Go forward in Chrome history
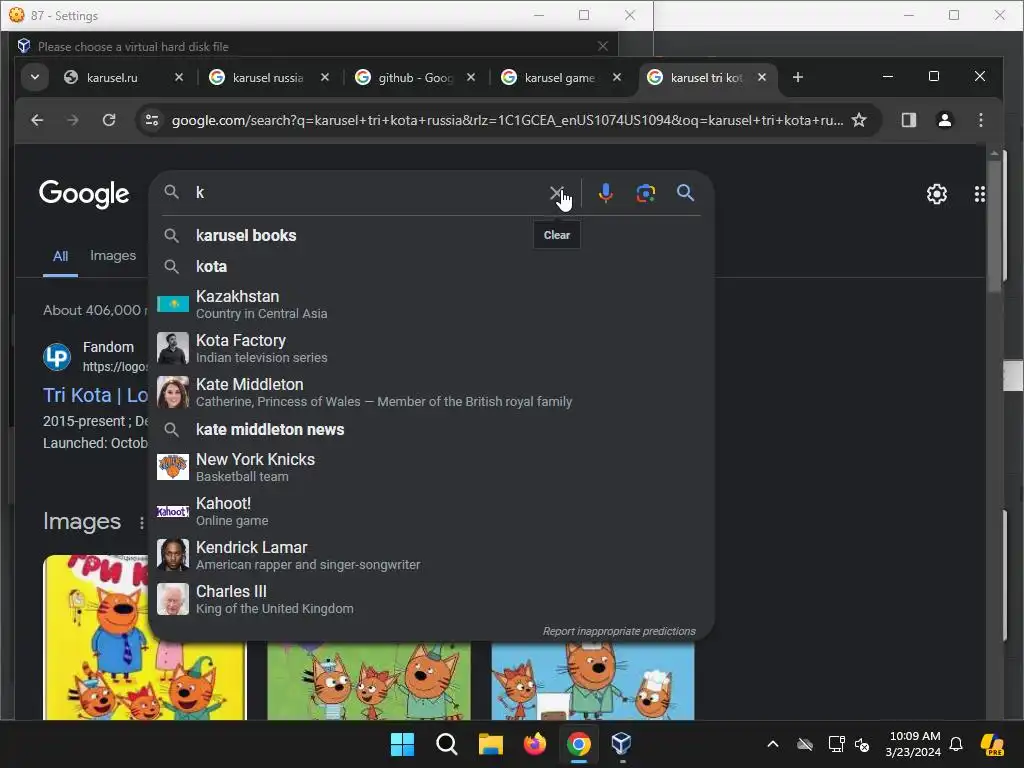The width and height of the screenshot is (1024, 768). (x=72, y=120)
